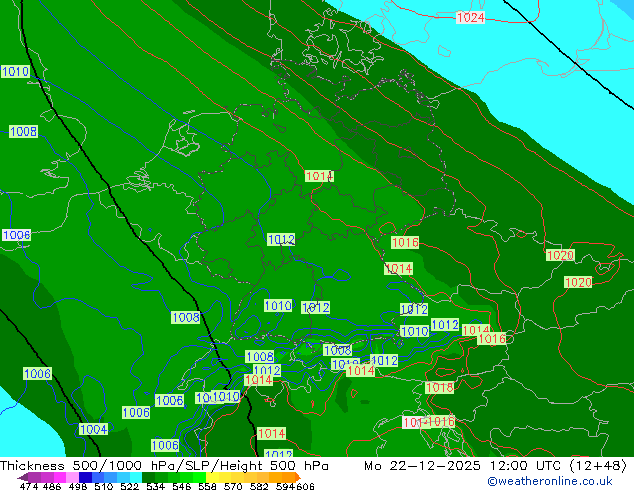The image size is (634, 490).
Task: Click the 582 legend value
Action: pyautogui.click(x=259, y=486)
